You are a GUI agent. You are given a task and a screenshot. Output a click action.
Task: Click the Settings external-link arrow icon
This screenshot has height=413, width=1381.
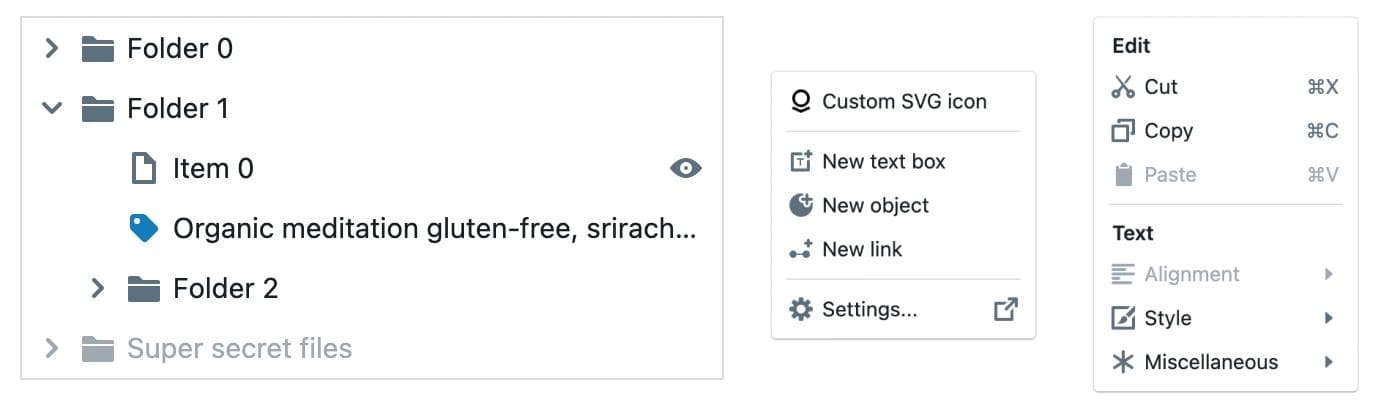[1005, 310]
